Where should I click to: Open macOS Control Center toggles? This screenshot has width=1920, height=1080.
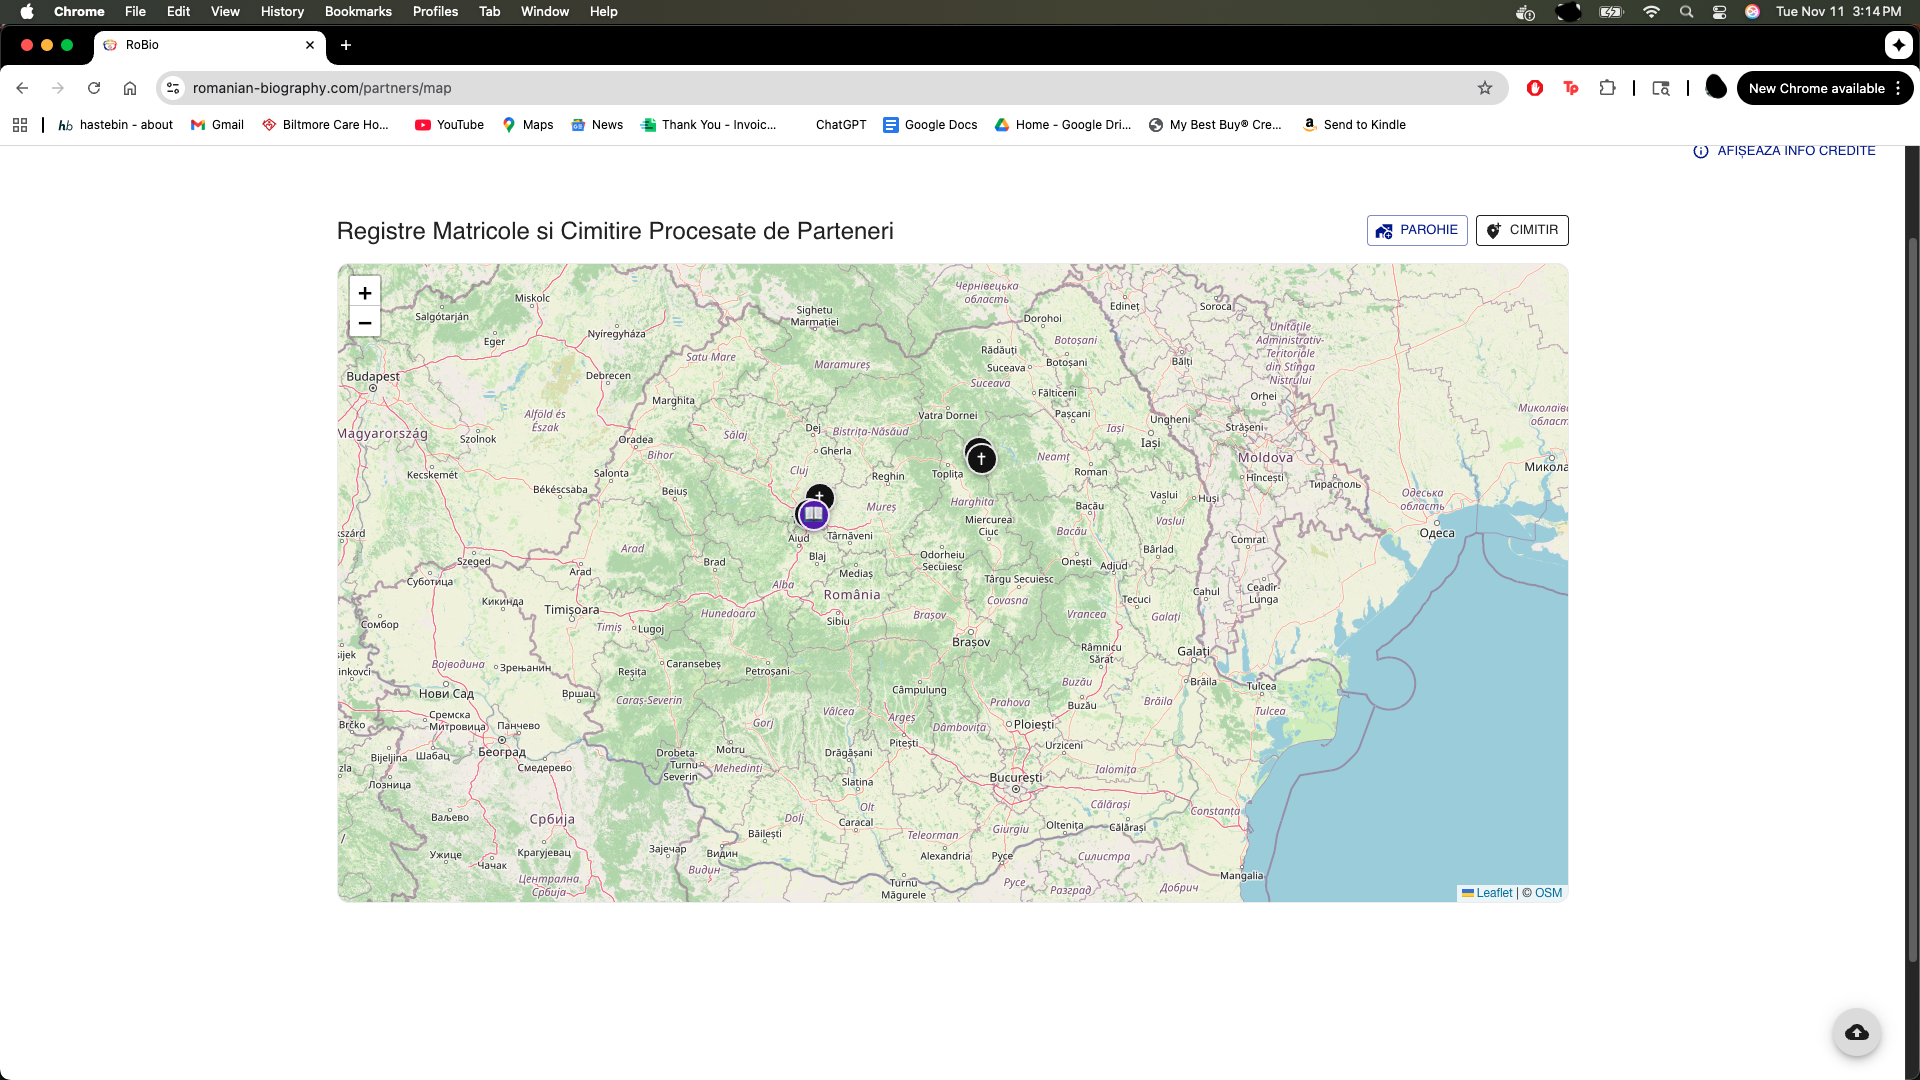(1719, 12)
